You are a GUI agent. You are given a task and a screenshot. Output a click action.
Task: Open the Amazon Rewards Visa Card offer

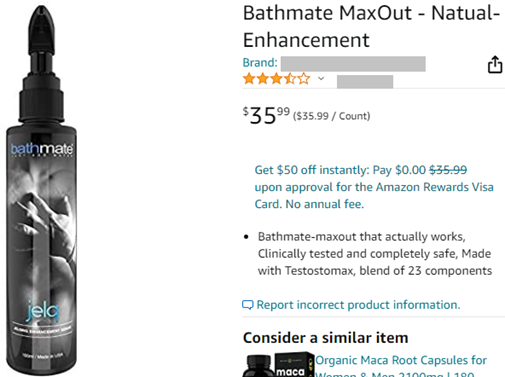pos(374,187)
